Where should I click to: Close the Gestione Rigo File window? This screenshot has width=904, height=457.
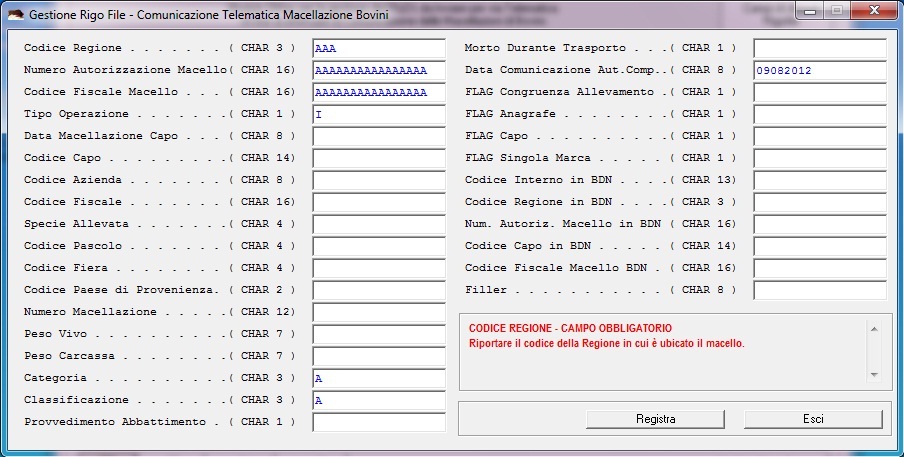pos(874,10)
